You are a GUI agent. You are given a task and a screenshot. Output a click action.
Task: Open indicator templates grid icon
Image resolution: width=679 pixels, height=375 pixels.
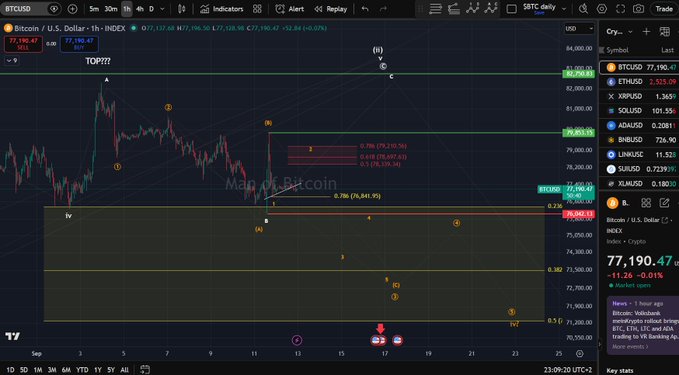[x=257, y=9]
